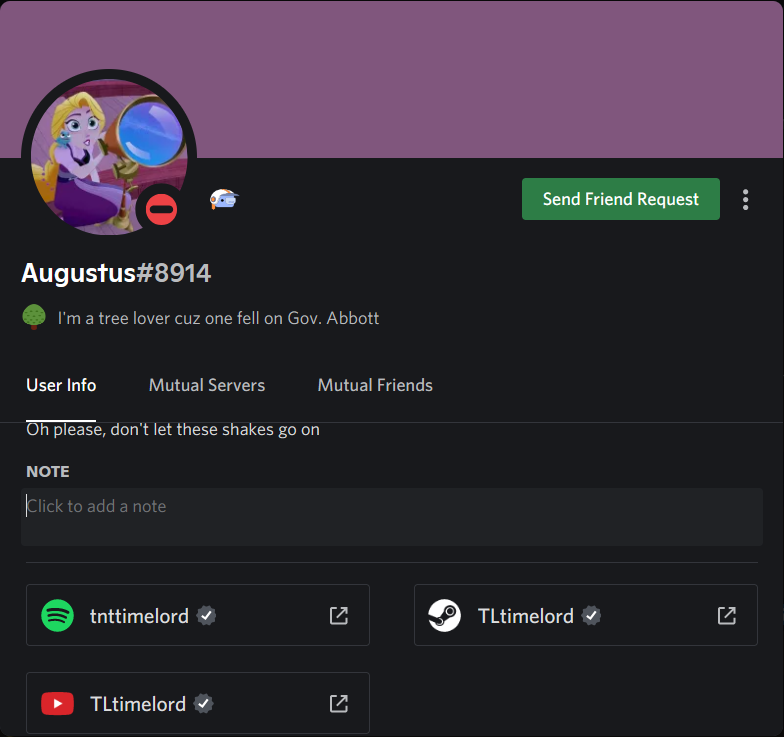This screenshot has height=737, width=784.
Task: Click the NOTE section heading
Action: click(x=48, y=472)
